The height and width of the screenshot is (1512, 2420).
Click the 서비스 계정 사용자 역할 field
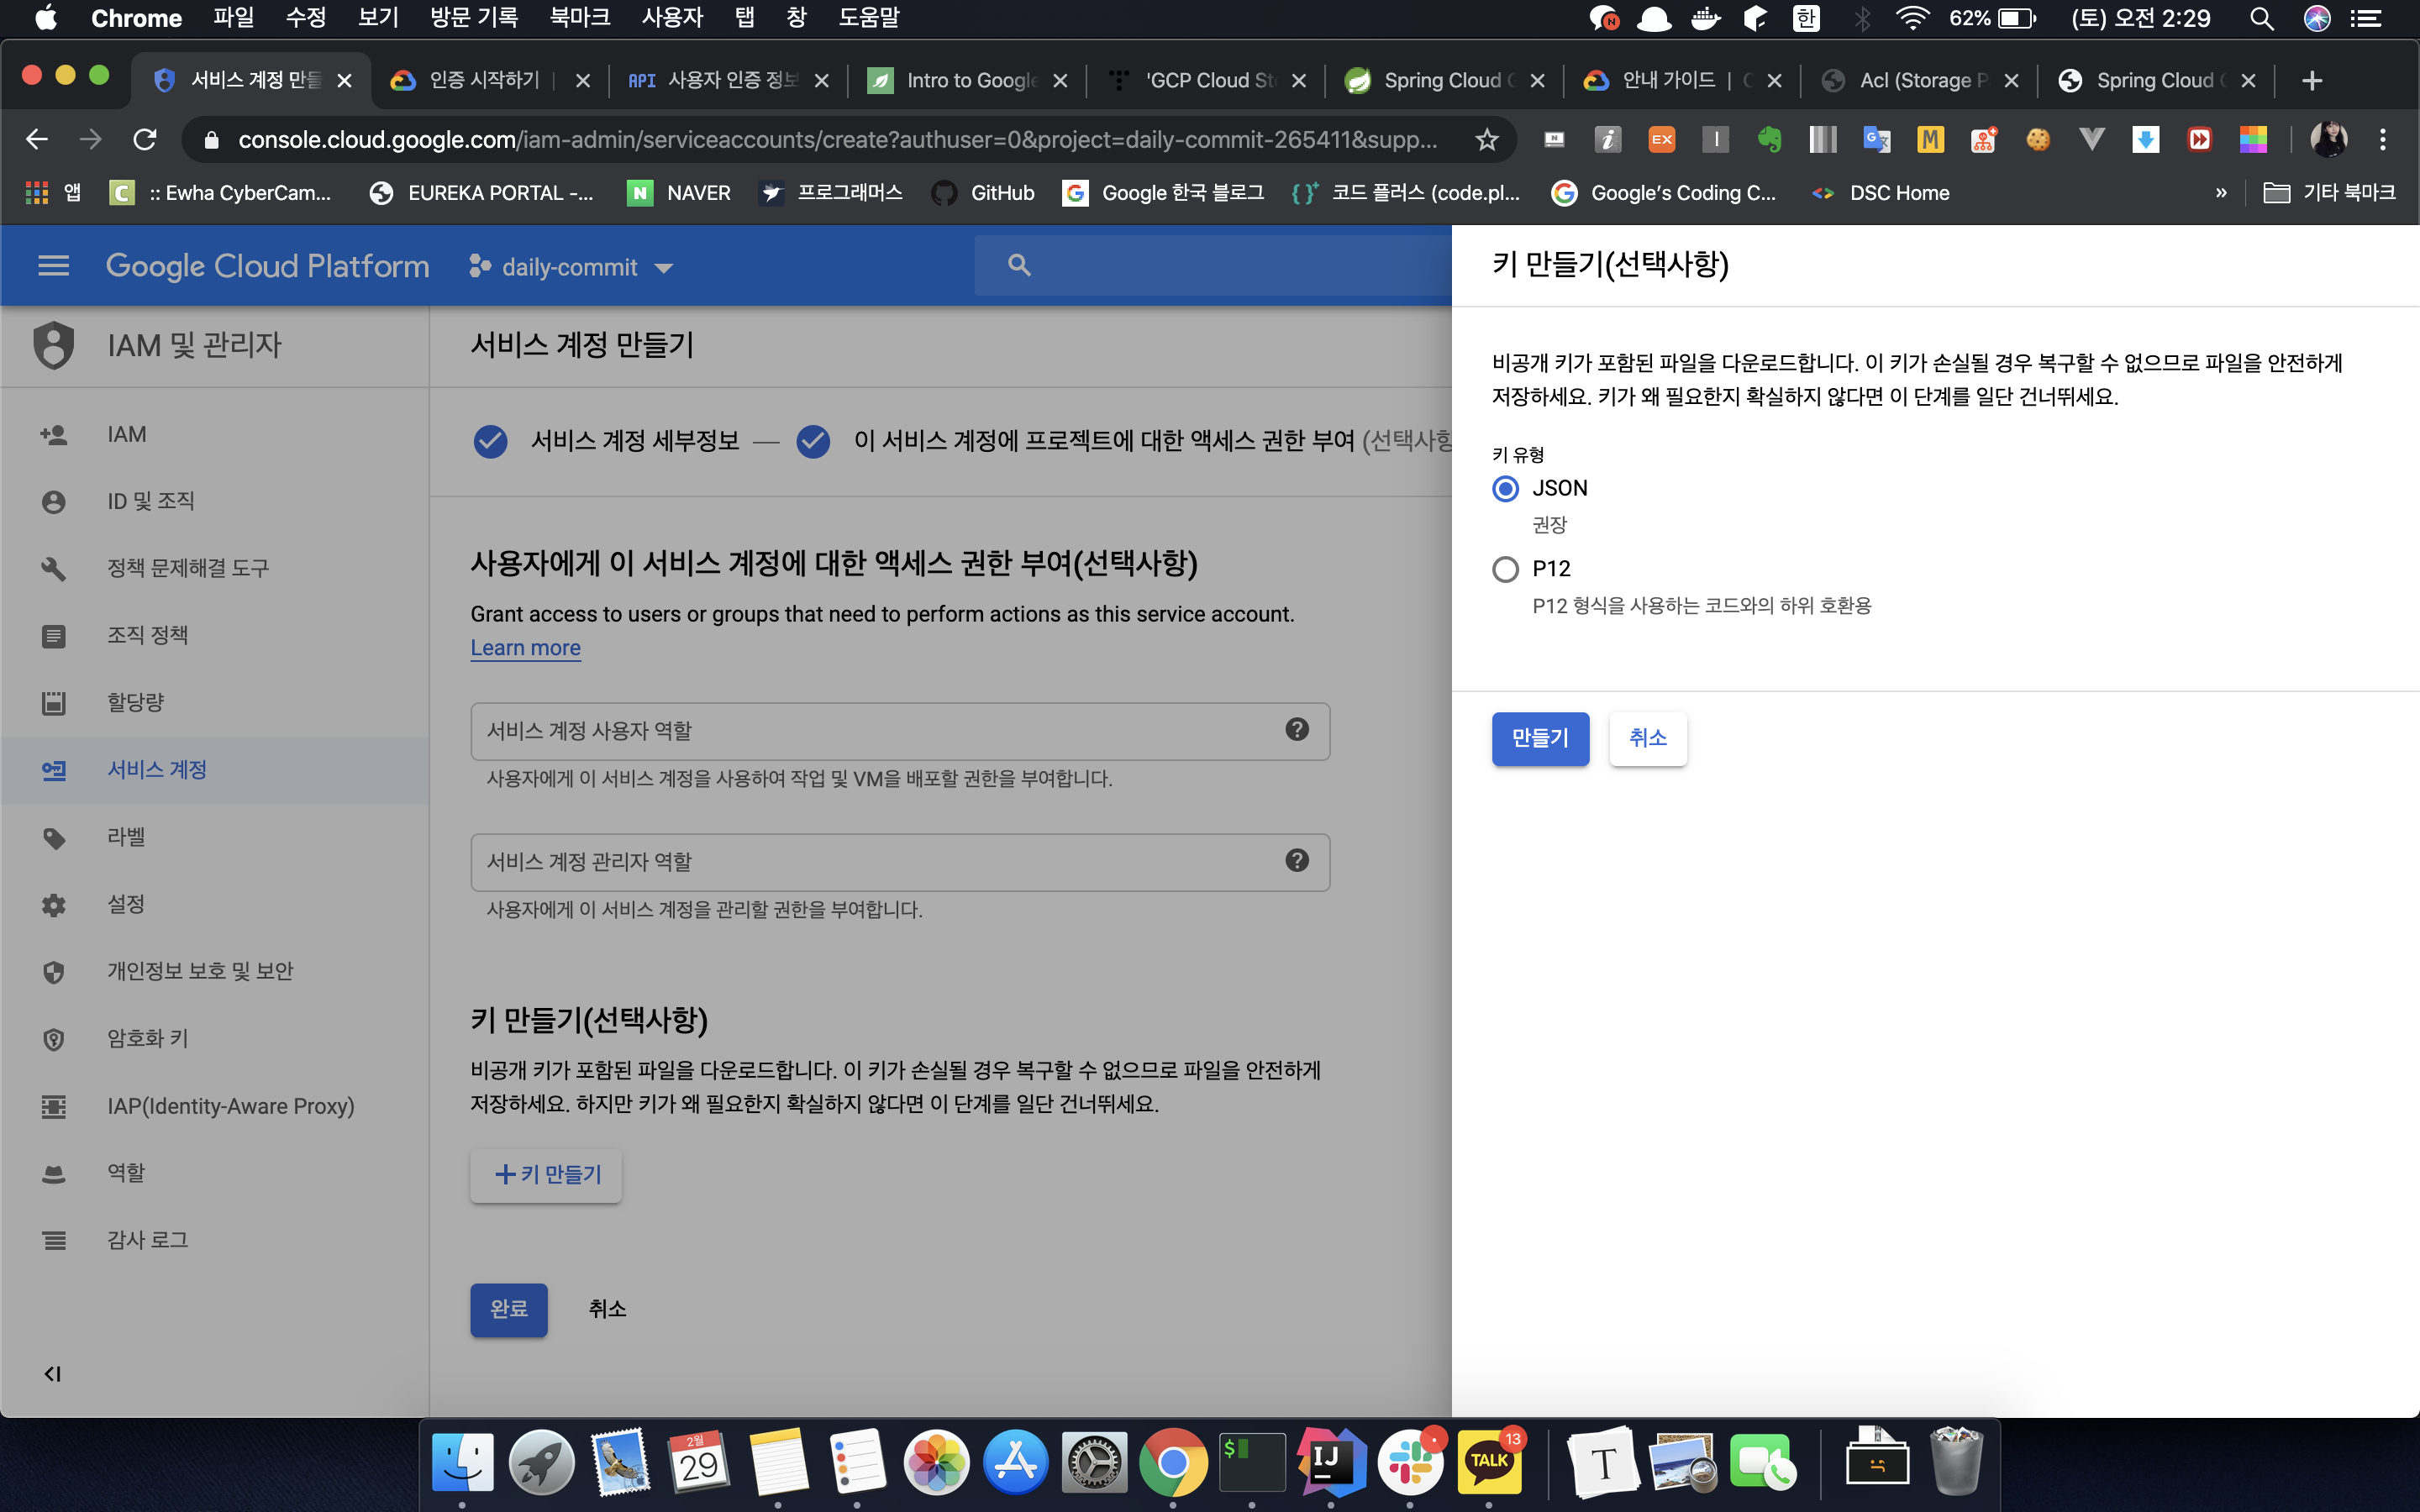870,731
